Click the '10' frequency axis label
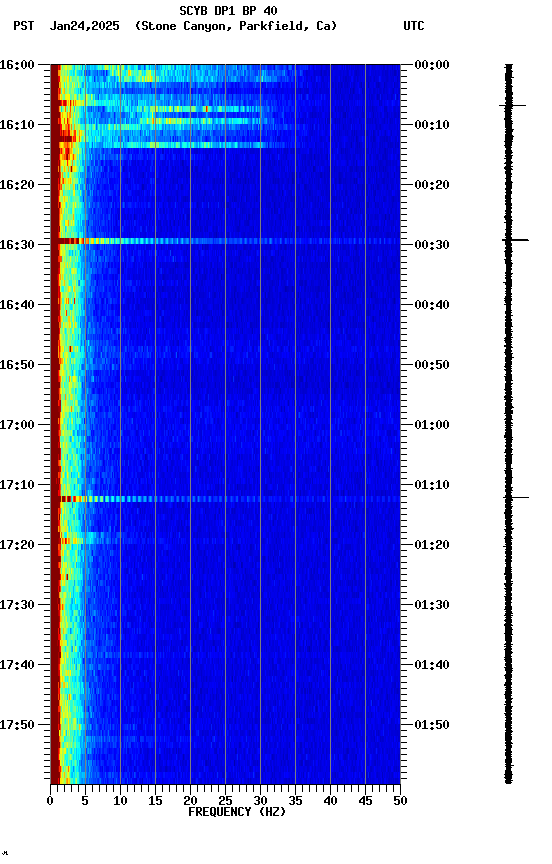Image resolution: width=552 pixels, height=864 pixels. point(120,801)
